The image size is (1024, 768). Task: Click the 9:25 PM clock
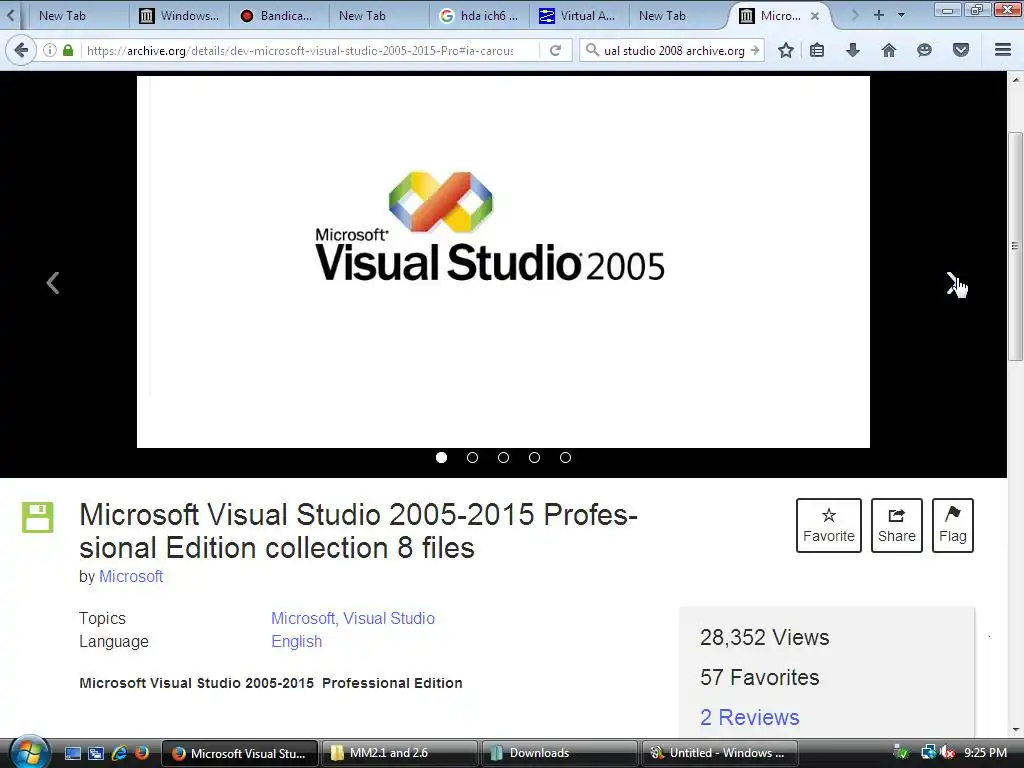click(985, 753)
